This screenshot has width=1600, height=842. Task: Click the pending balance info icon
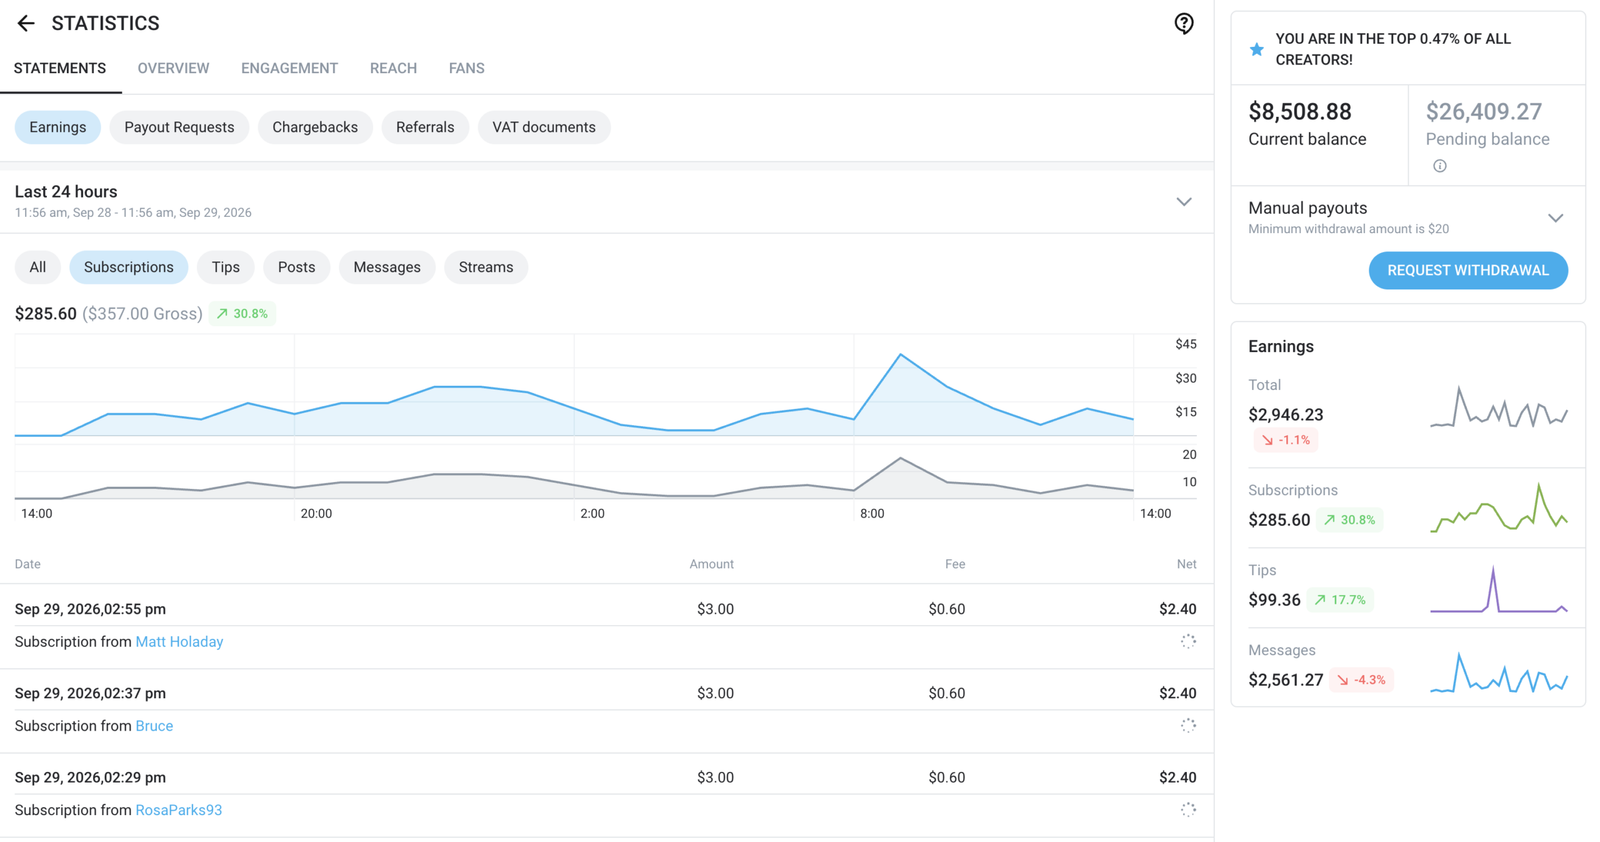coord(1439,166)
